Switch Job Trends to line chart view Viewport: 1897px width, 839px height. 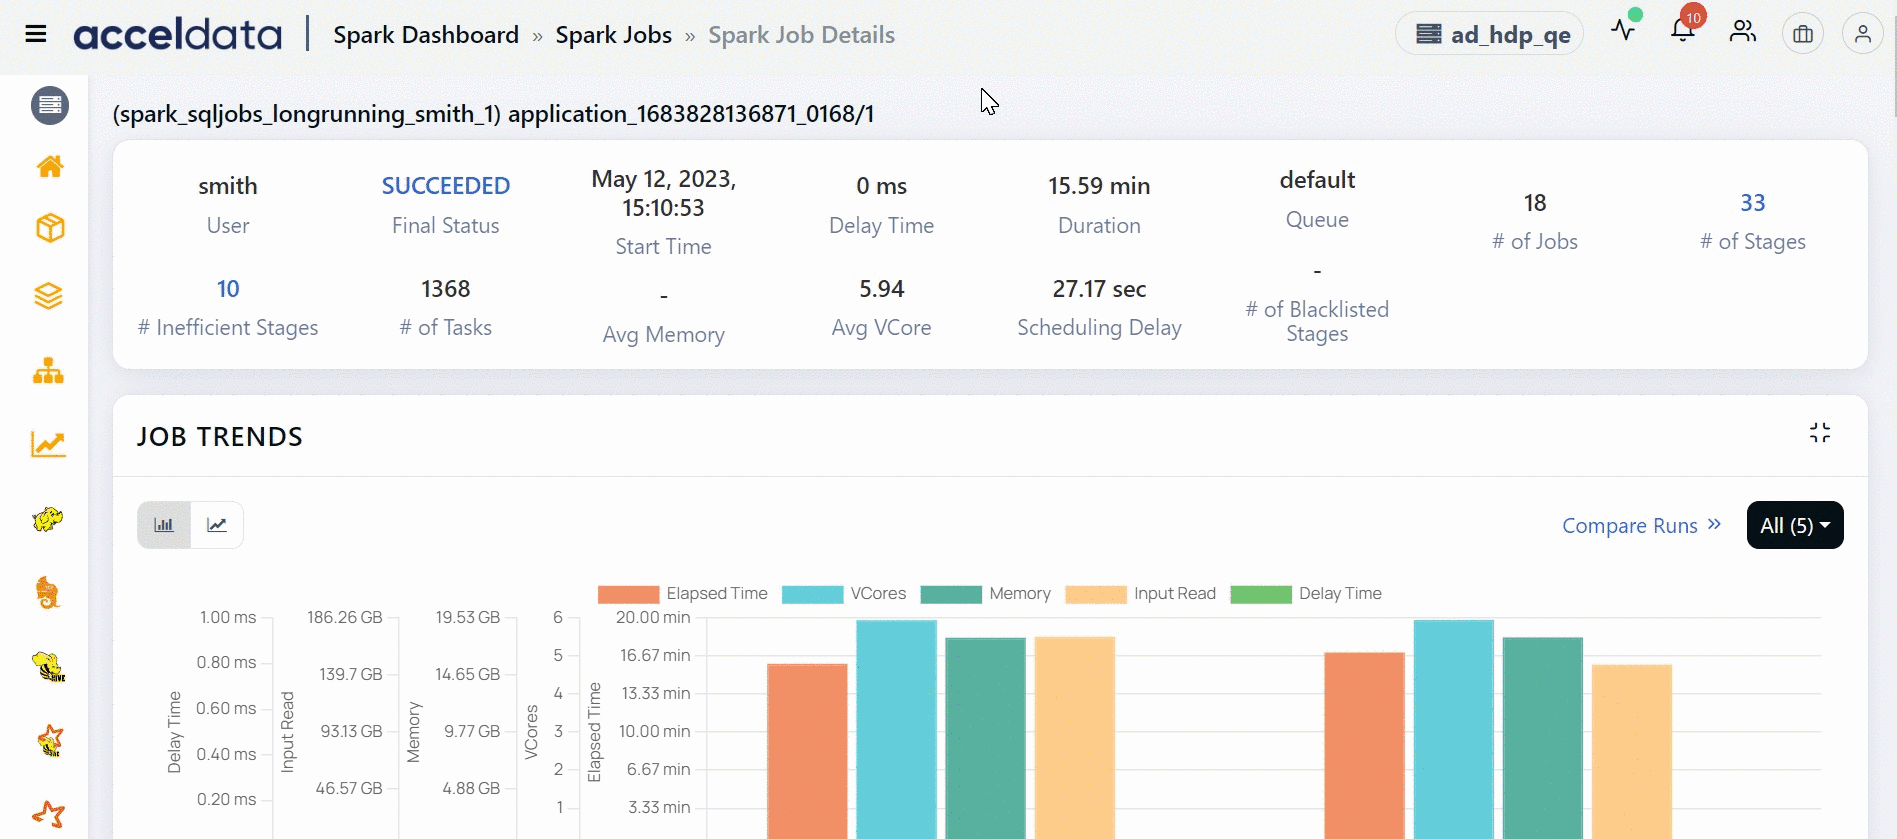(217, 525)
